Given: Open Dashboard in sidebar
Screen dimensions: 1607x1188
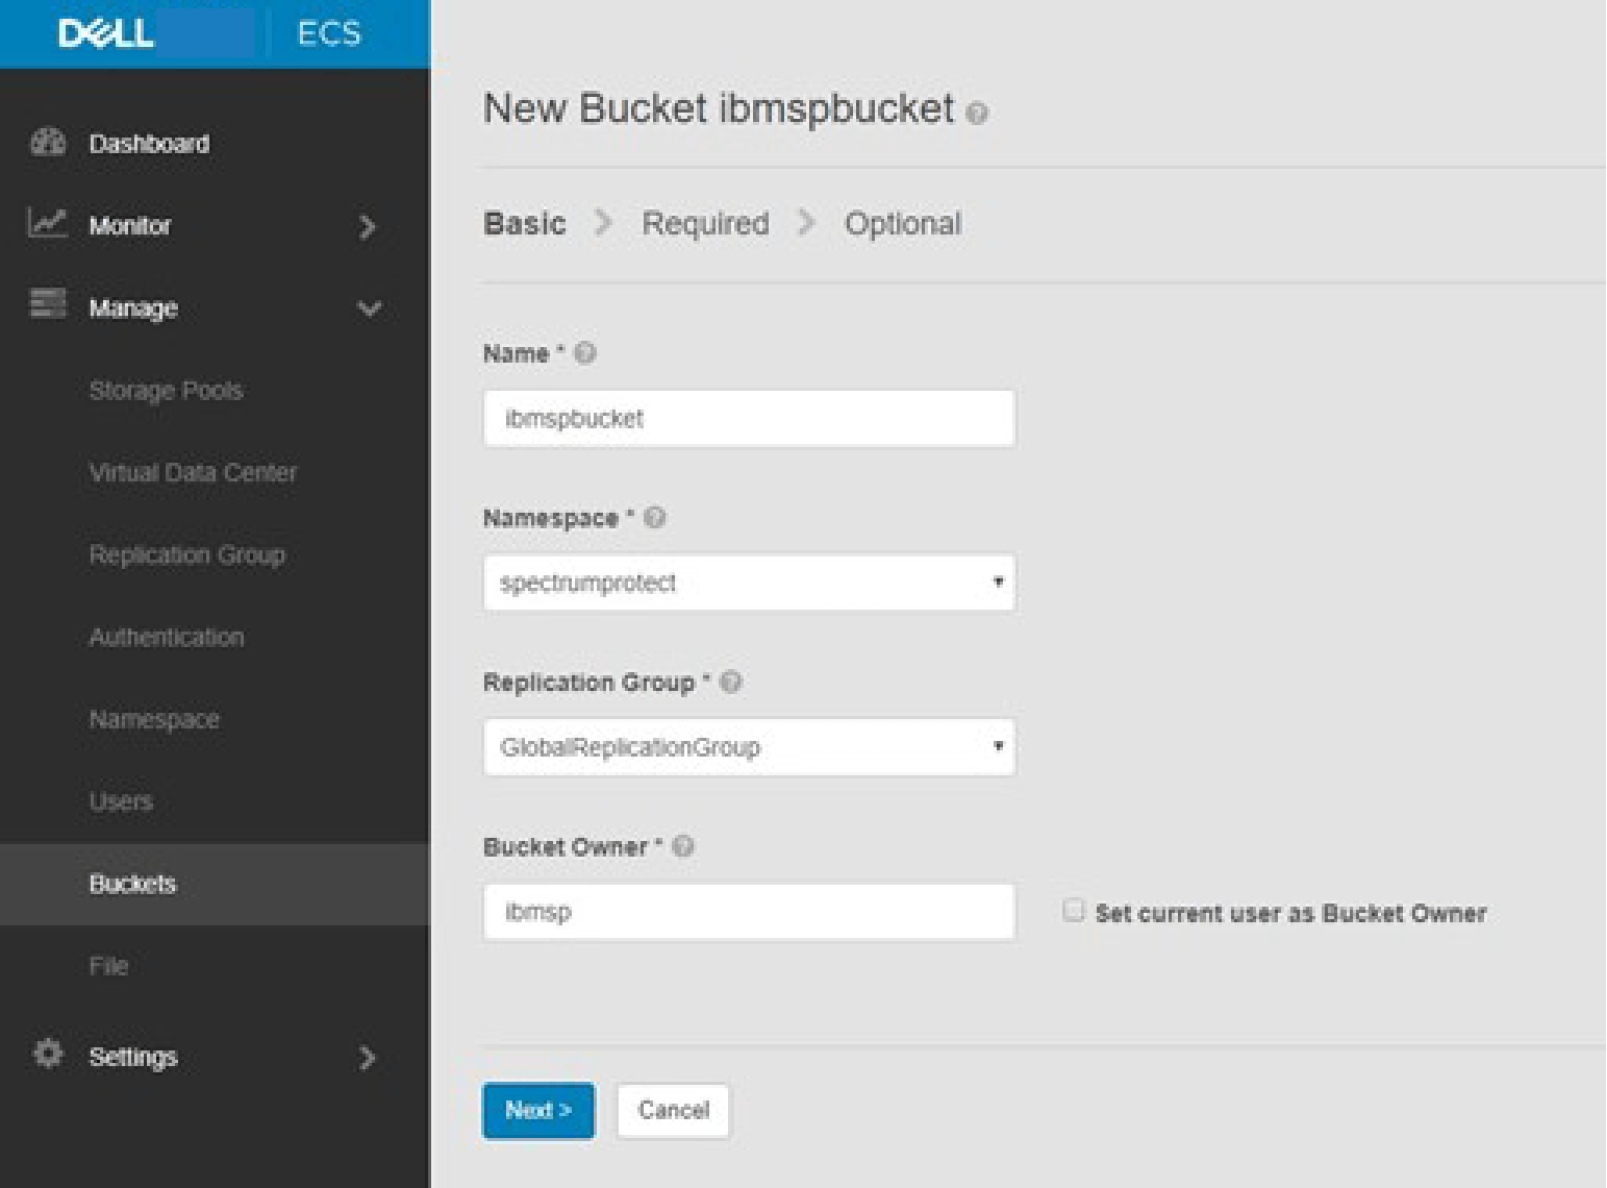Looking at the screenshot, I should (x=149, y=144).
